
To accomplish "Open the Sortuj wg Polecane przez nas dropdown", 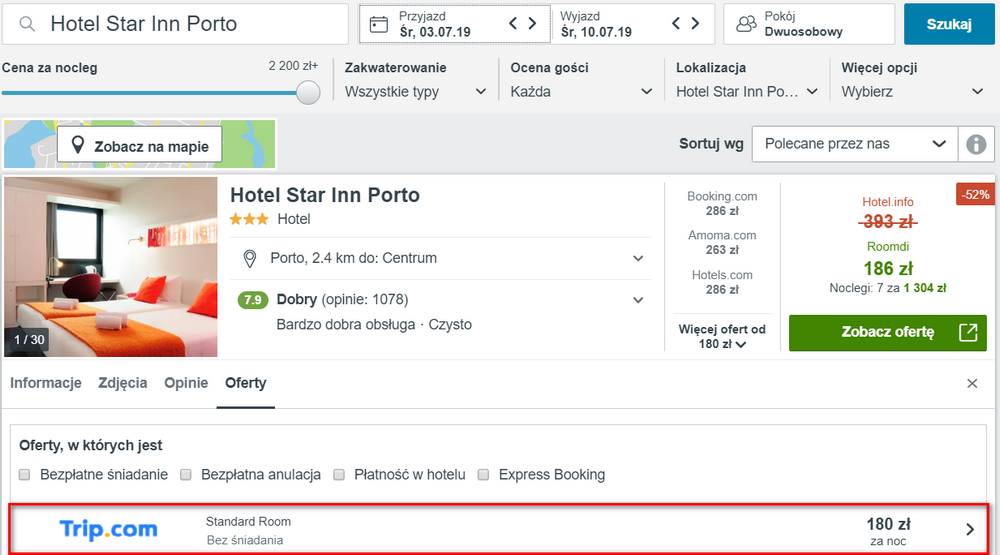I will pos(855,144).
